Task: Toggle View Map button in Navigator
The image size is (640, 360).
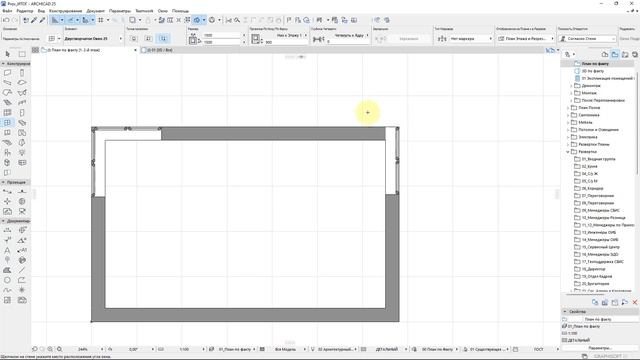Action: (615, 54)
